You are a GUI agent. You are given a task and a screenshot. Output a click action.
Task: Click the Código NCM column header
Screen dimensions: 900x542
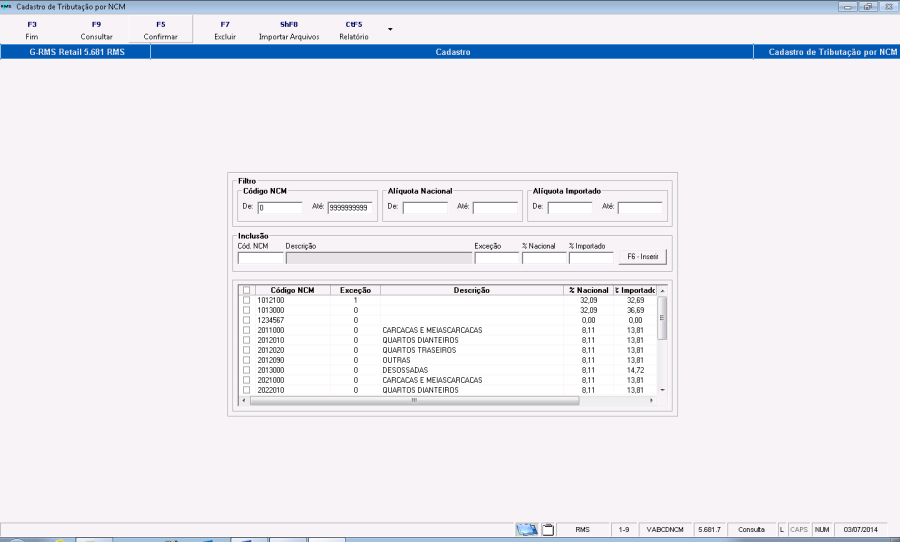[292, 291]
